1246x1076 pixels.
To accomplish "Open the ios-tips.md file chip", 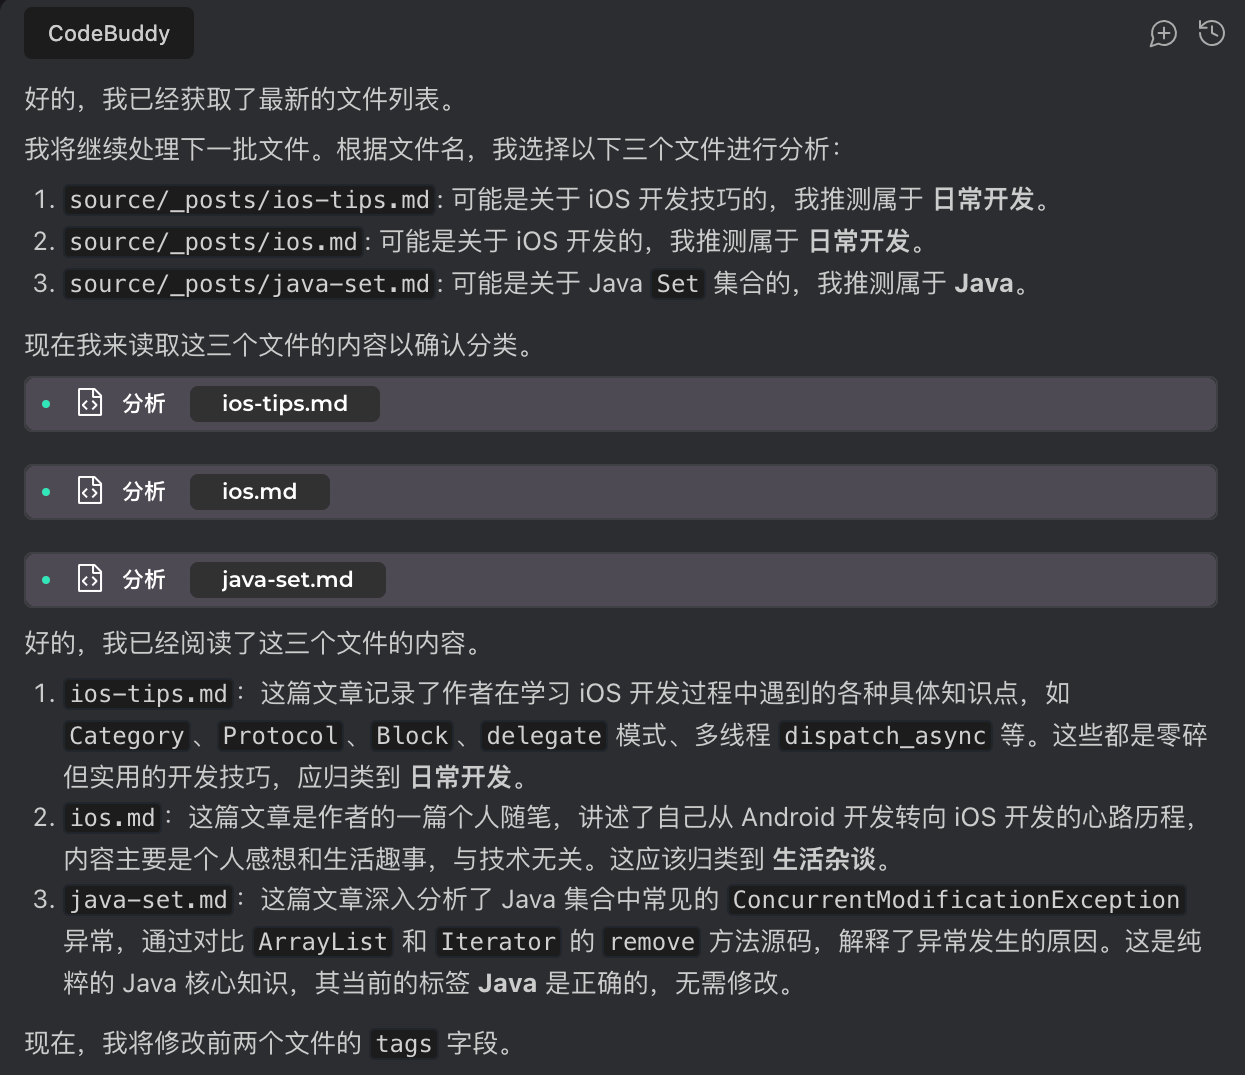I will pos(285,404).
